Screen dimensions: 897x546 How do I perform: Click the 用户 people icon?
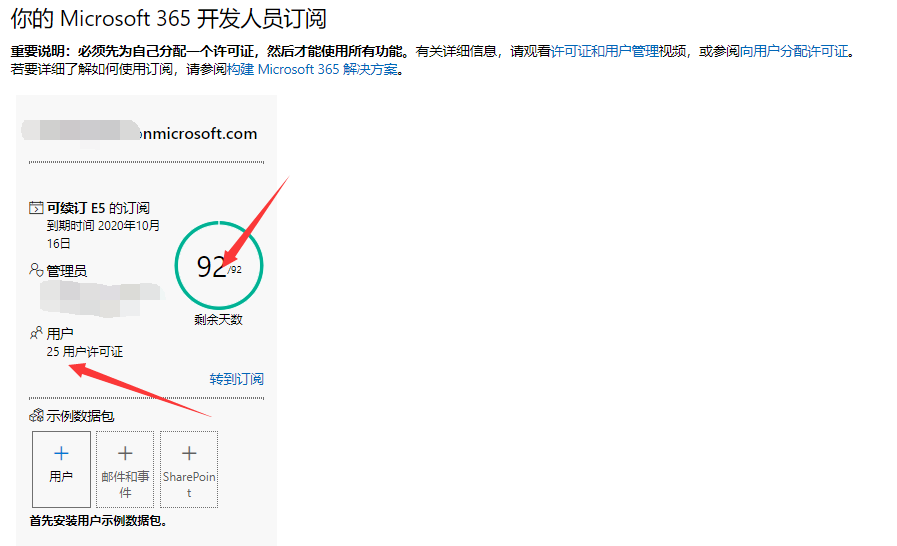(x=36, y=333)
